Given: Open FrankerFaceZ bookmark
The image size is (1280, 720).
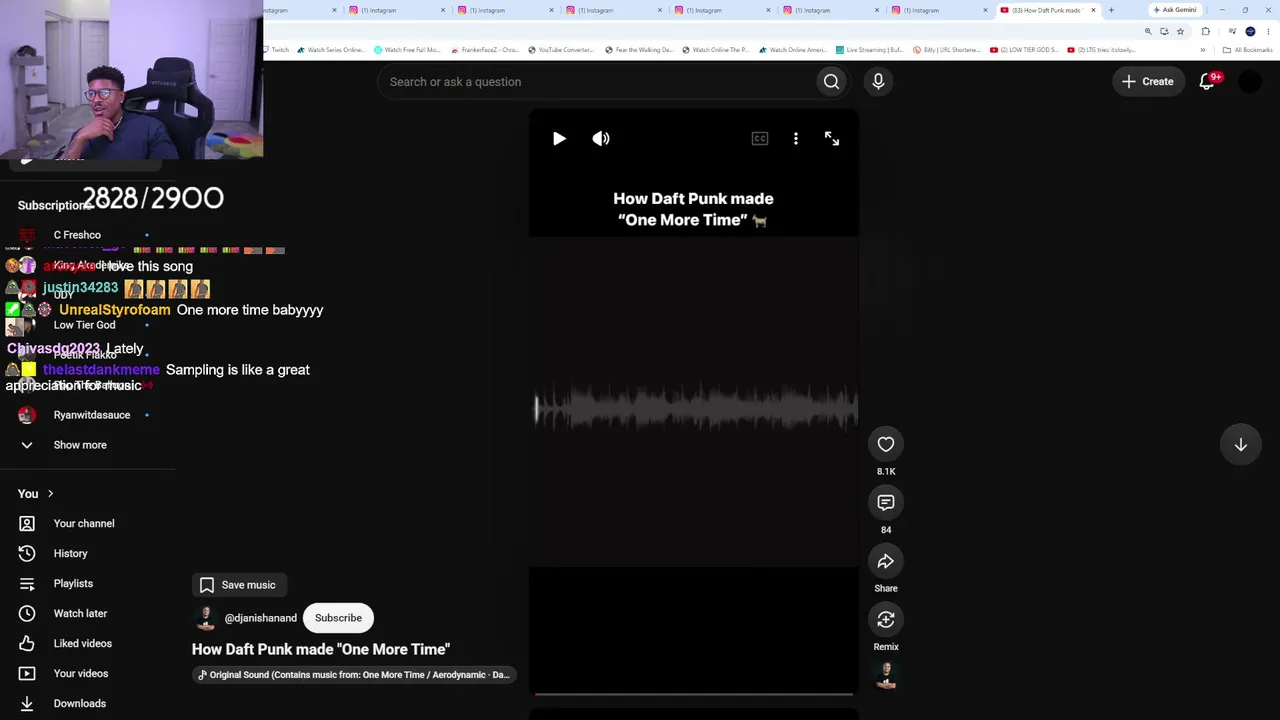Looking at the screenshot, I should pos(484,50).
